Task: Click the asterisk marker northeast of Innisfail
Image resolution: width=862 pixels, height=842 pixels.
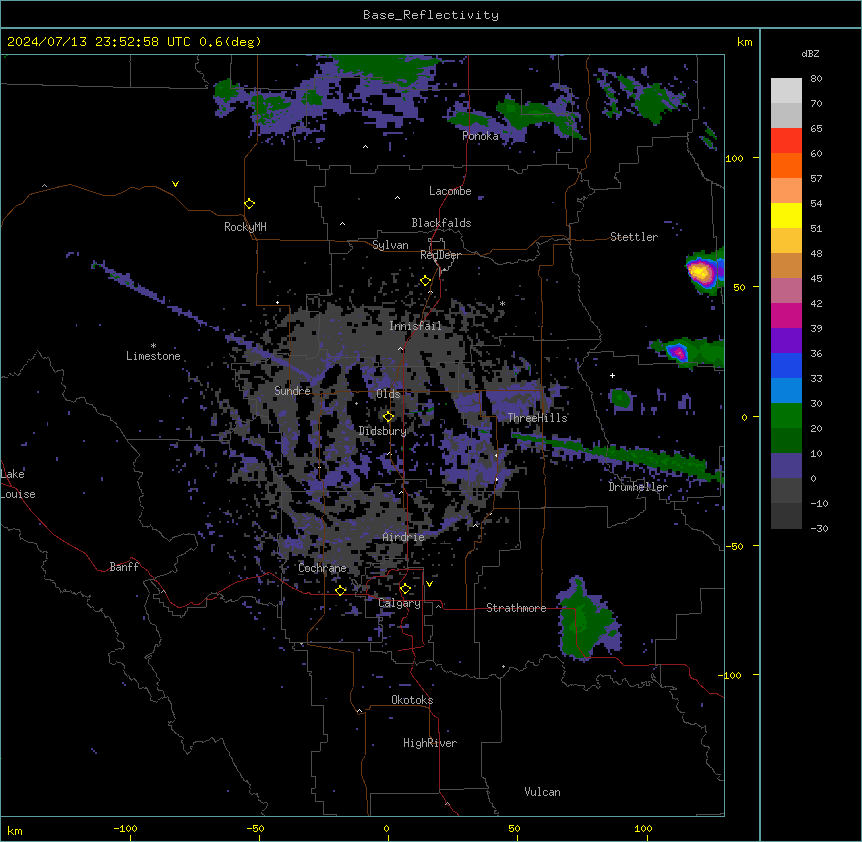Action: point(502,303)
